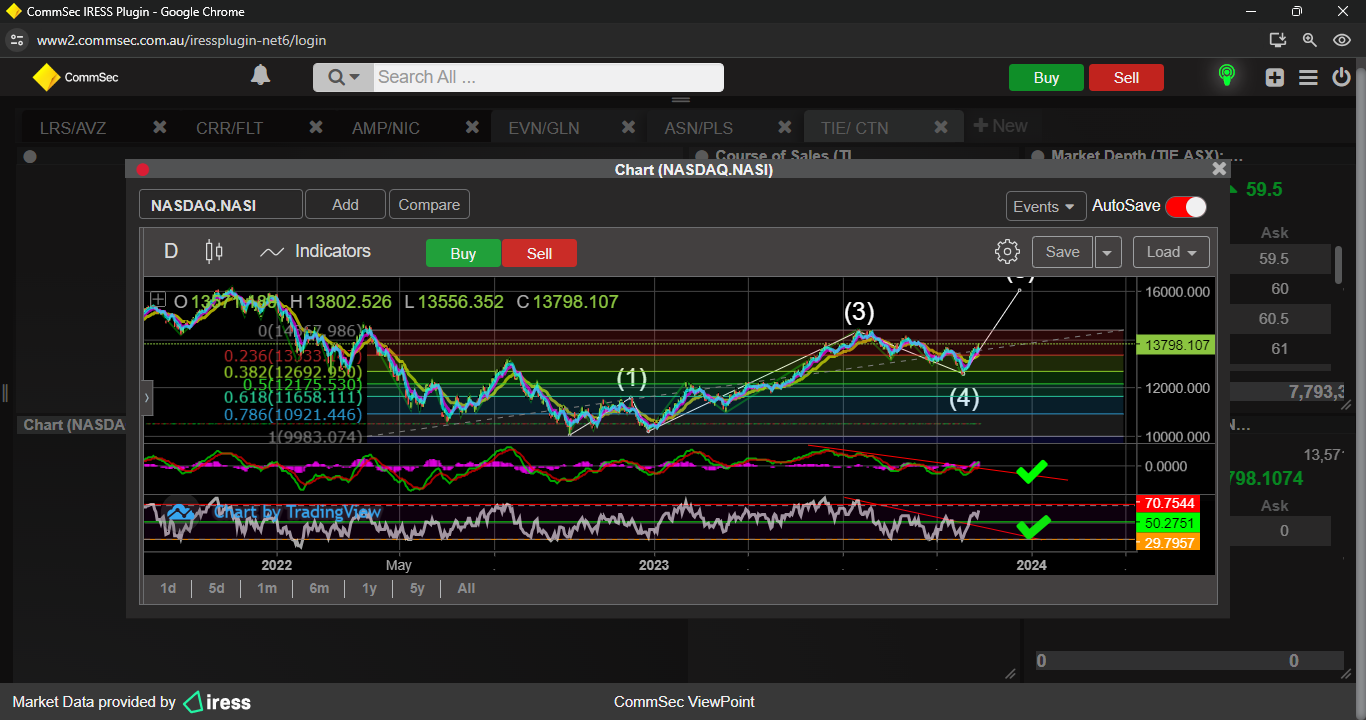Open the chart settings gear
This screenshot has height=720, width=1366.
pos(1007,252)
